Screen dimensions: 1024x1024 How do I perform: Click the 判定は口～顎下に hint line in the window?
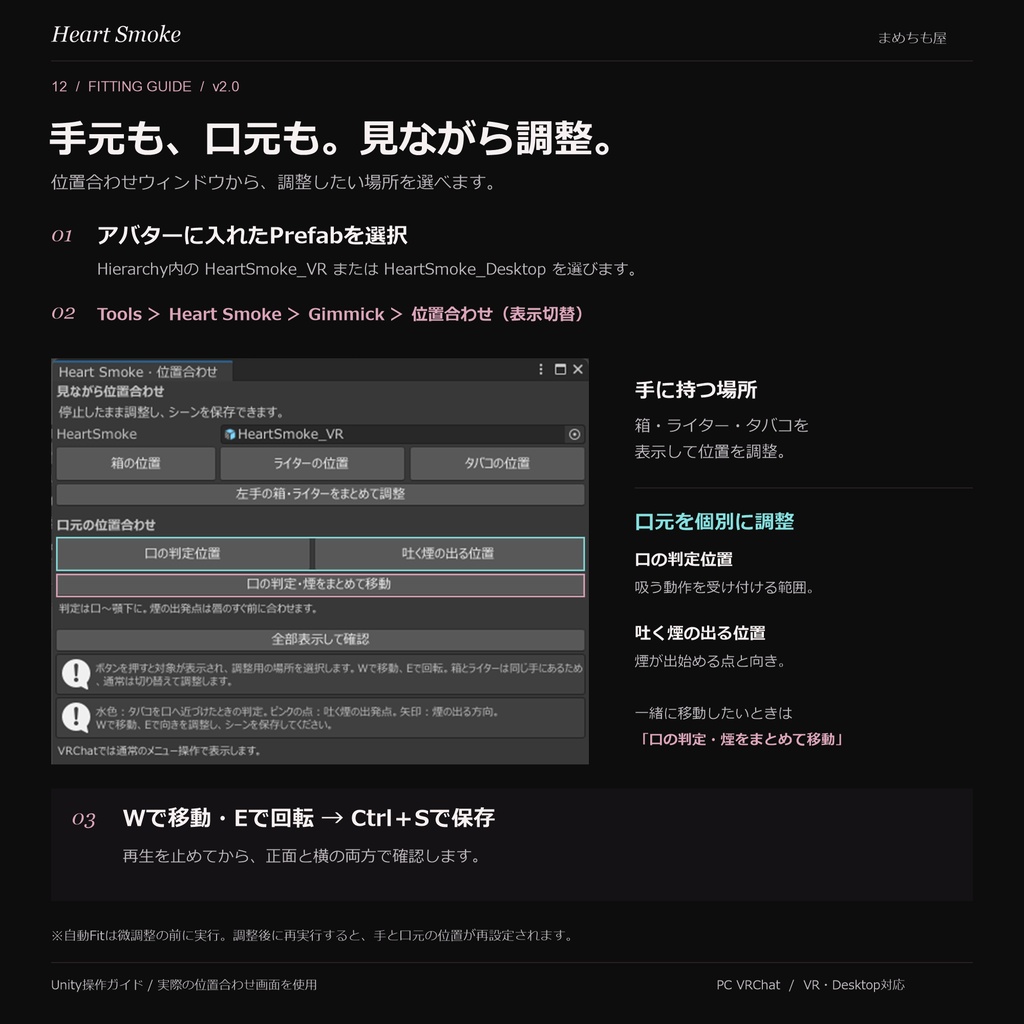(188, 609)
